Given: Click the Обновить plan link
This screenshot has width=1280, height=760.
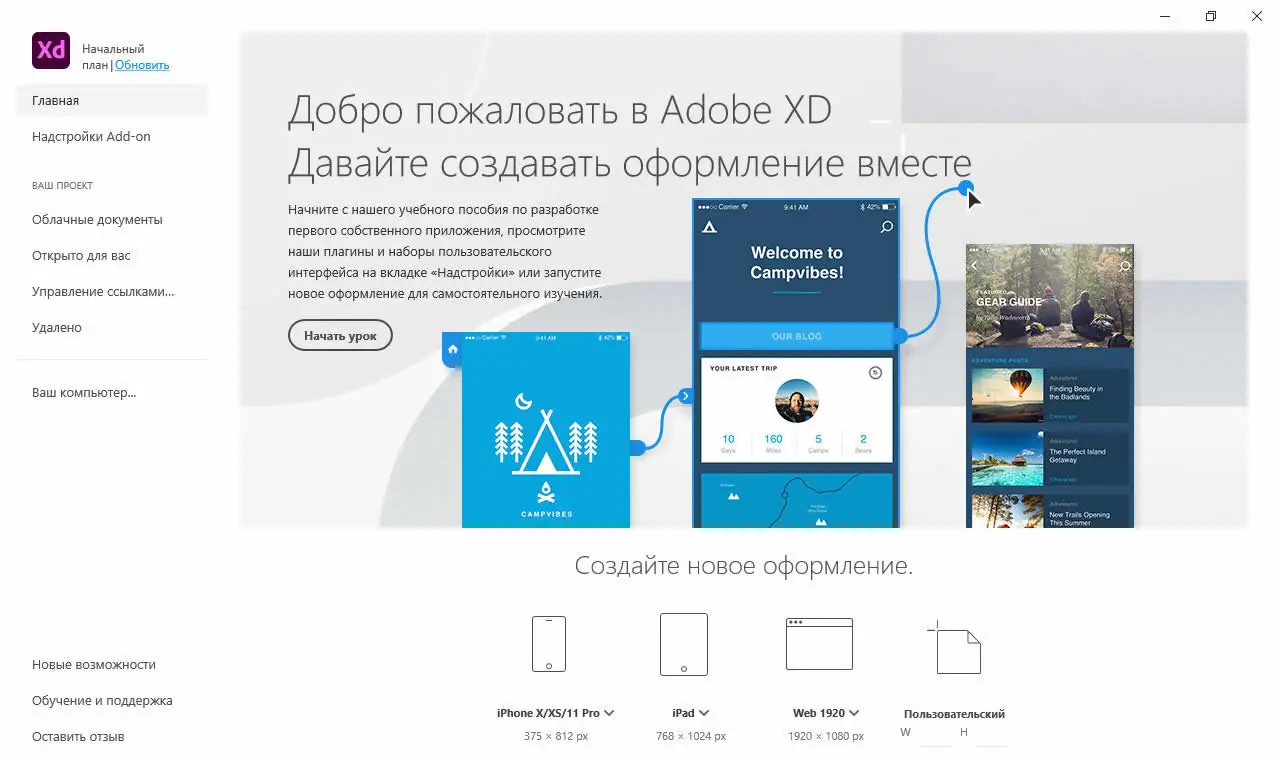Looking at the screenshot, I should coord(142,65).
